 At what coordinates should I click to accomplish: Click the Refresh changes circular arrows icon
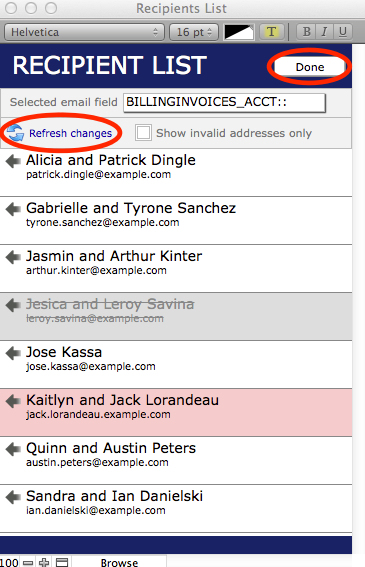(16, 133)
